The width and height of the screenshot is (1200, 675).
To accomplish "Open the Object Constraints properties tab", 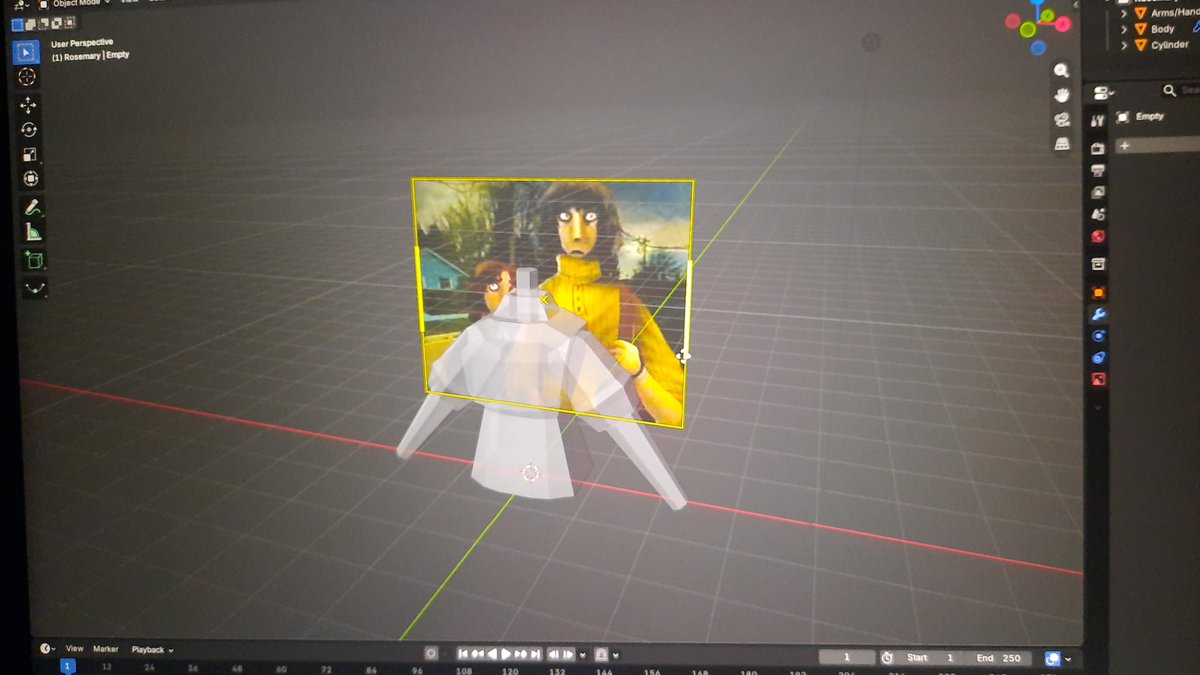I will [x=1099, y=357].
